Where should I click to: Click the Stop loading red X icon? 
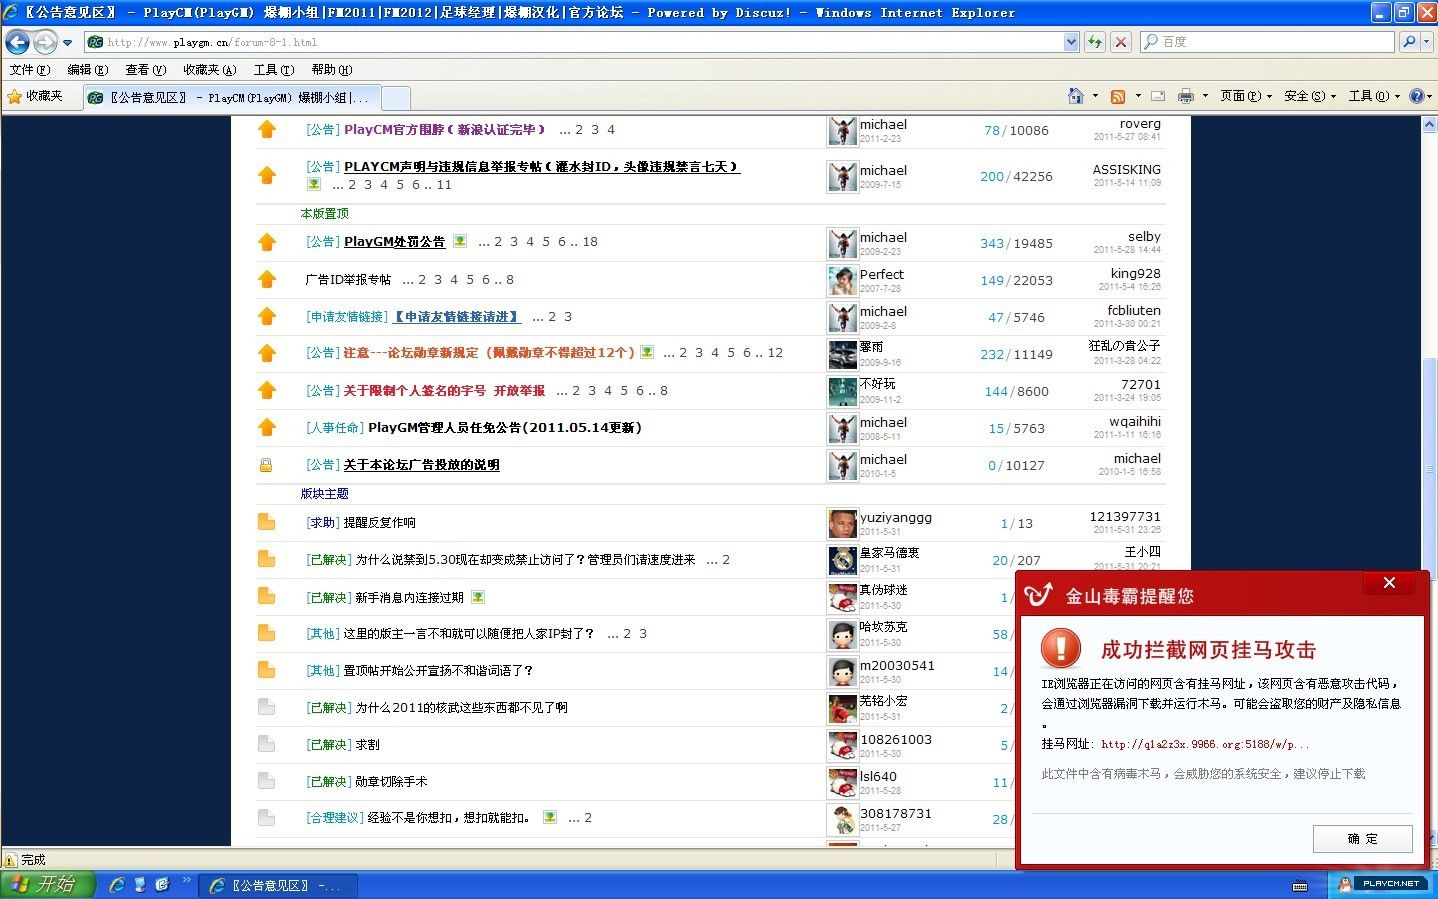pos(1121,42)
